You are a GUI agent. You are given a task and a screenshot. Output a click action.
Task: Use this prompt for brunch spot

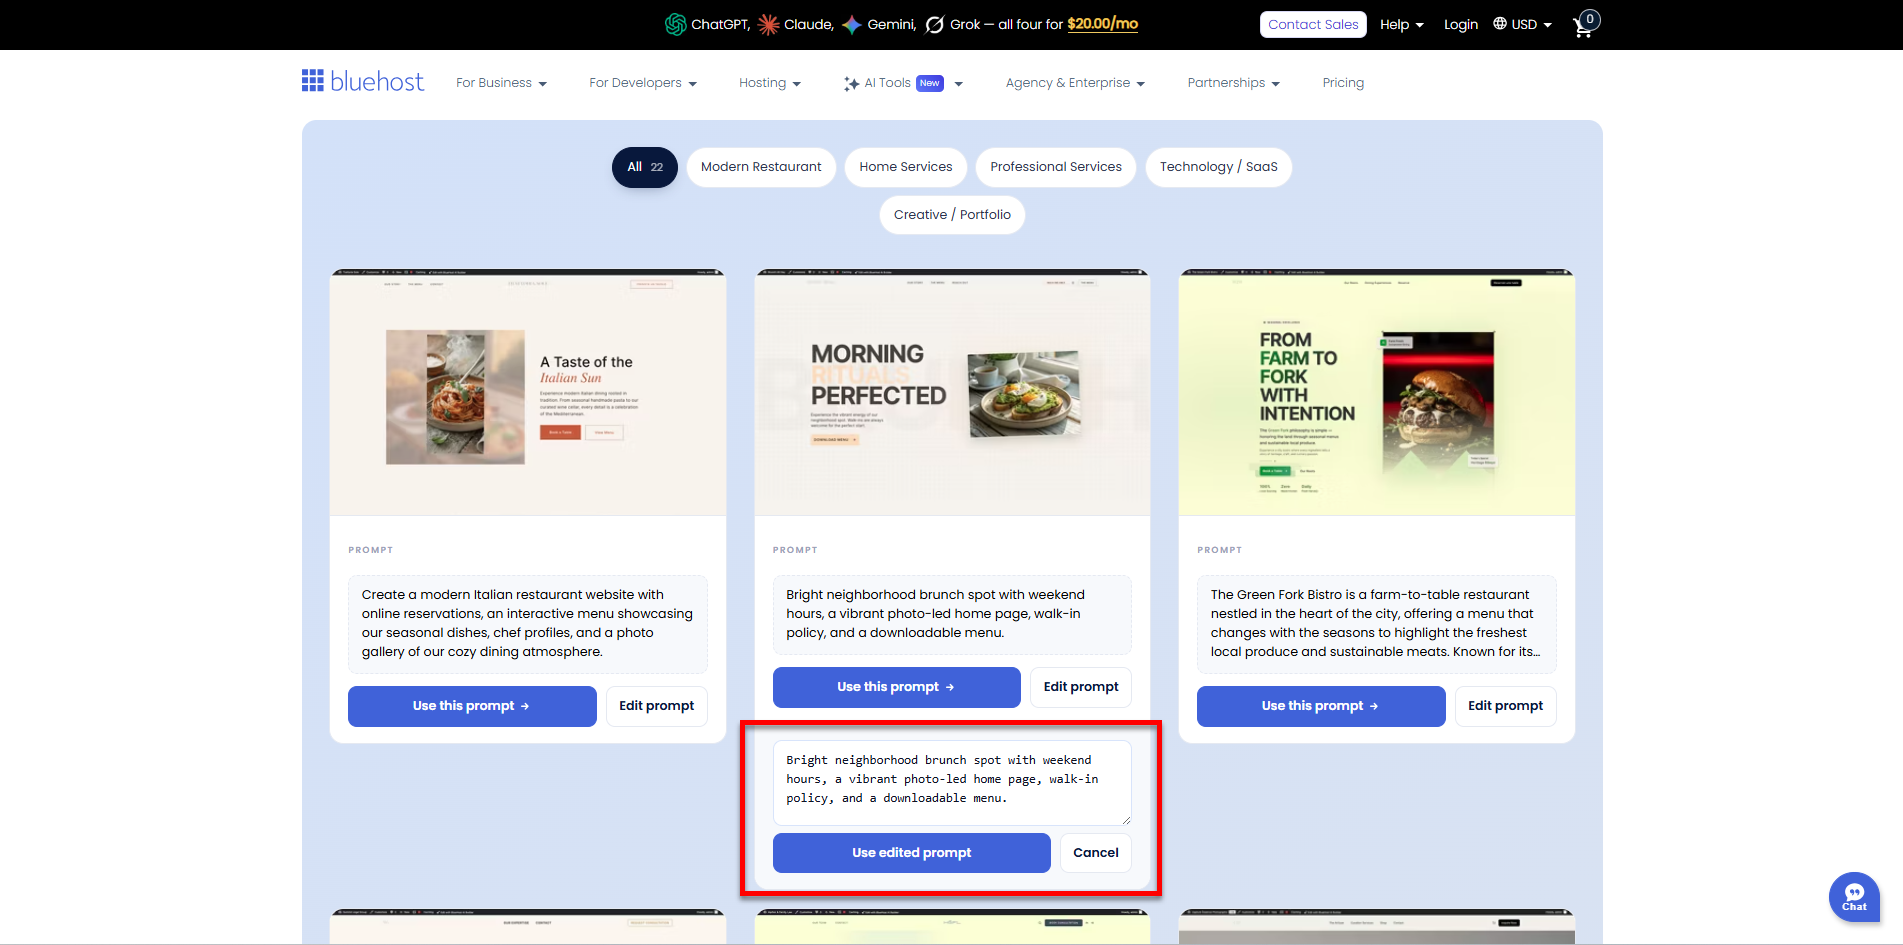pyautogui.click(x=897, y=687)
